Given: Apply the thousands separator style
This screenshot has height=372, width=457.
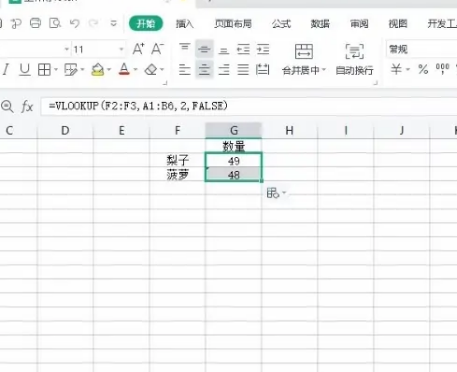Looking at the screenshot, I should [x=443, y=69].
